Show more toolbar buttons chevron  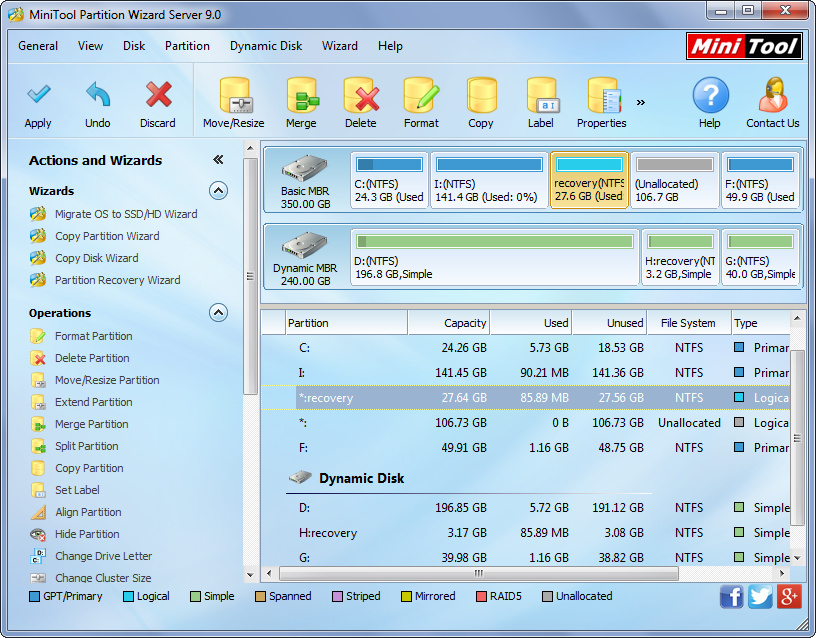641,102
